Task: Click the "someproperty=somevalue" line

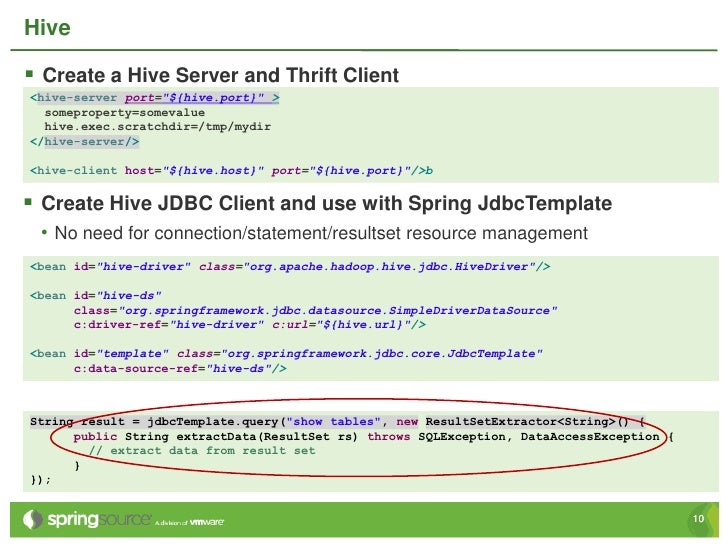Action: (124, 113)
